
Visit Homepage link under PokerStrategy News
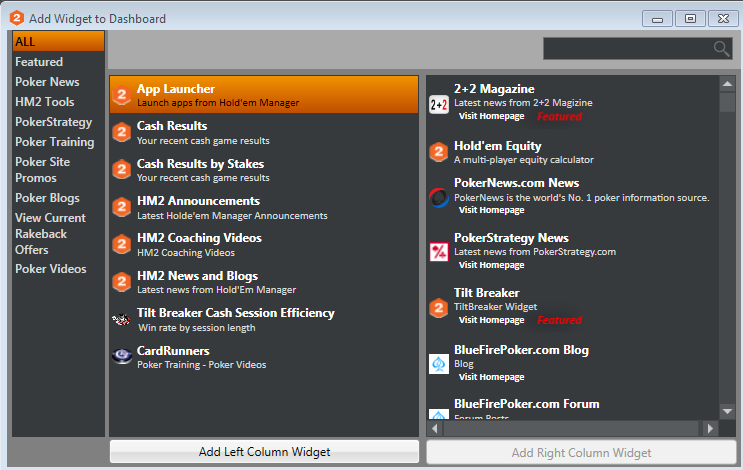click(491, 265)
